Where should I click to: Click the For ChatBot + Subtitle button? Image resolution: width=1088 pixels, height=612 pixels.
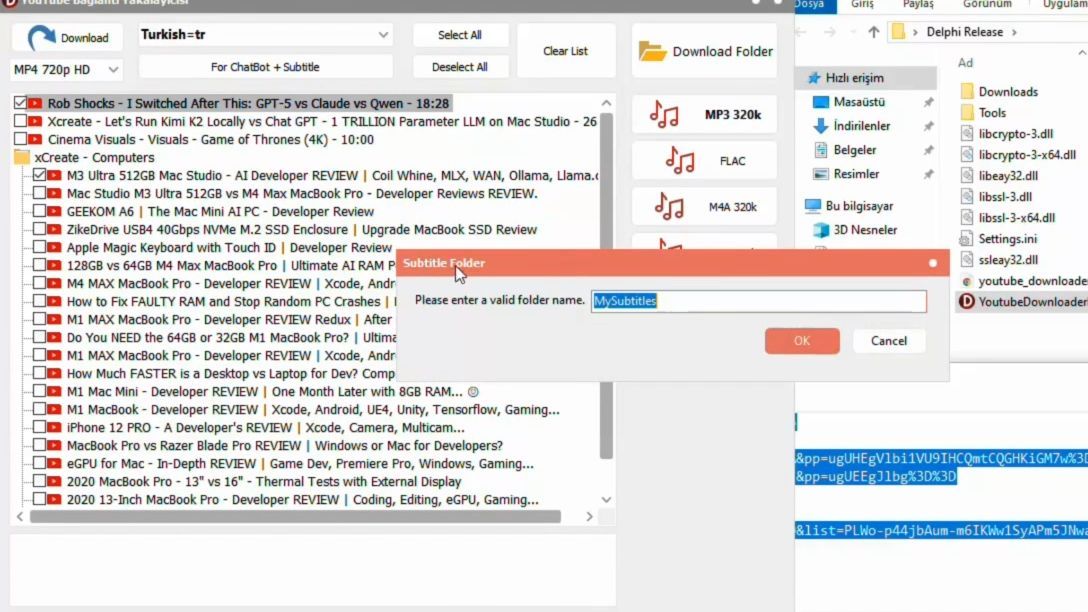[266, 67]
